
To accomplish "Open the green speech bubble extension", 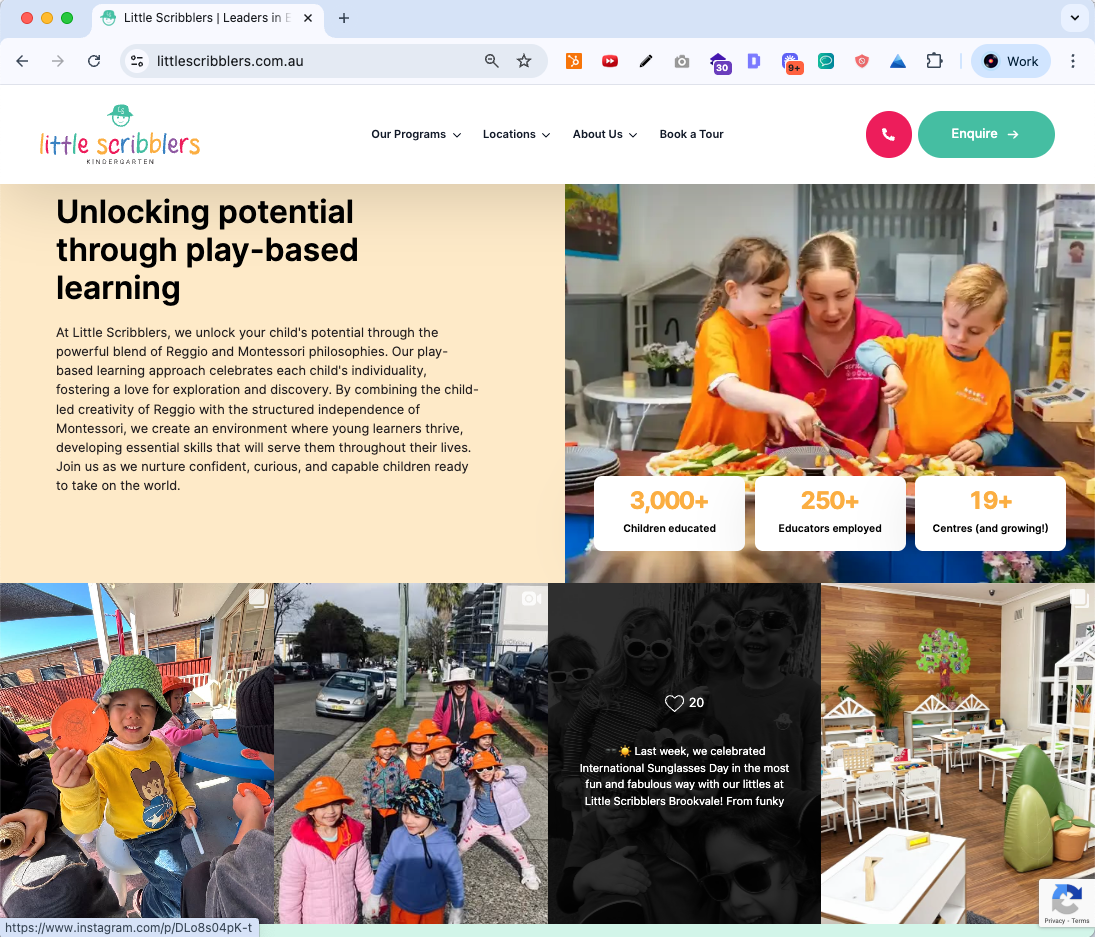I will click(826, 61).
